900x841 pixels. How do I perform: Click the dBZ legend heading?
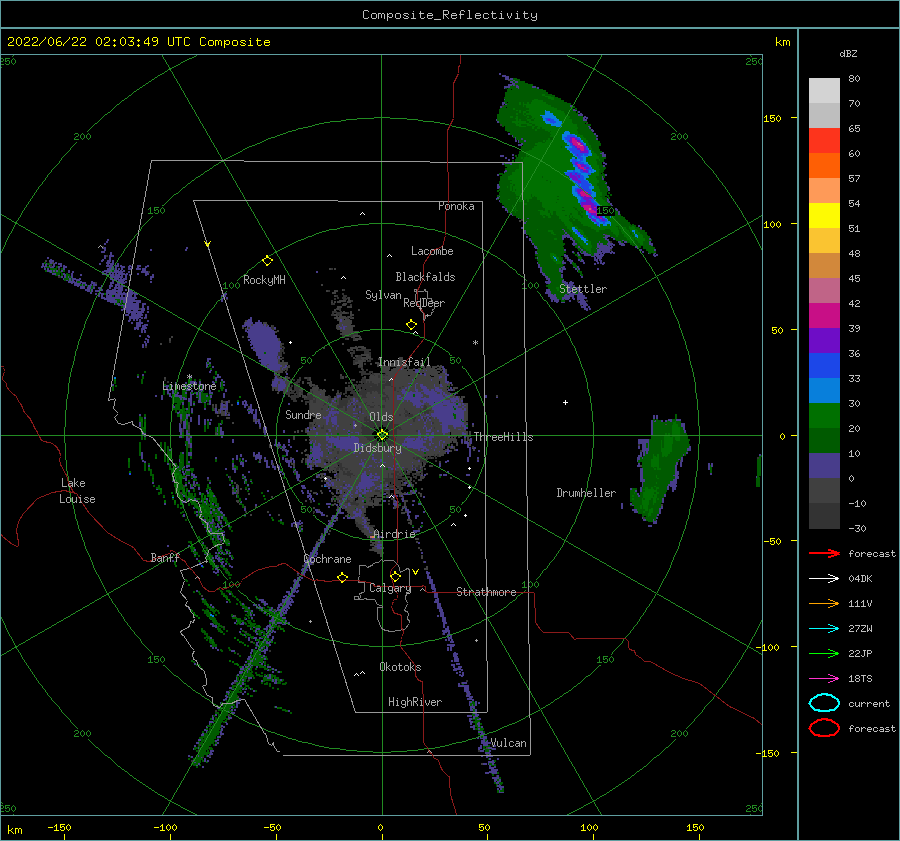pyautogui.click(x=848, y=53)
